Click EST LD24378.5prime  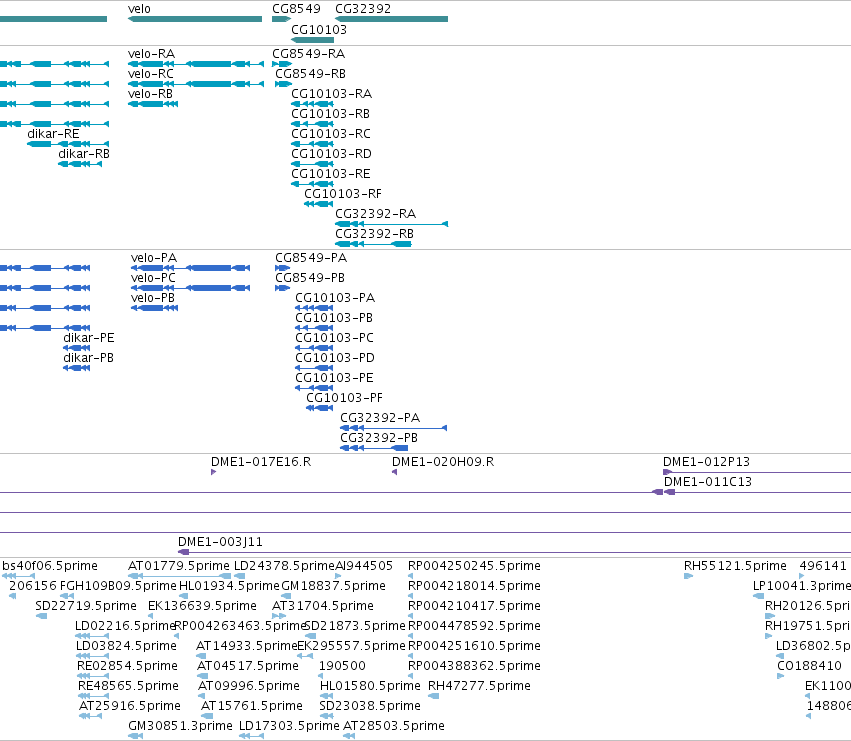coord(239,577)
